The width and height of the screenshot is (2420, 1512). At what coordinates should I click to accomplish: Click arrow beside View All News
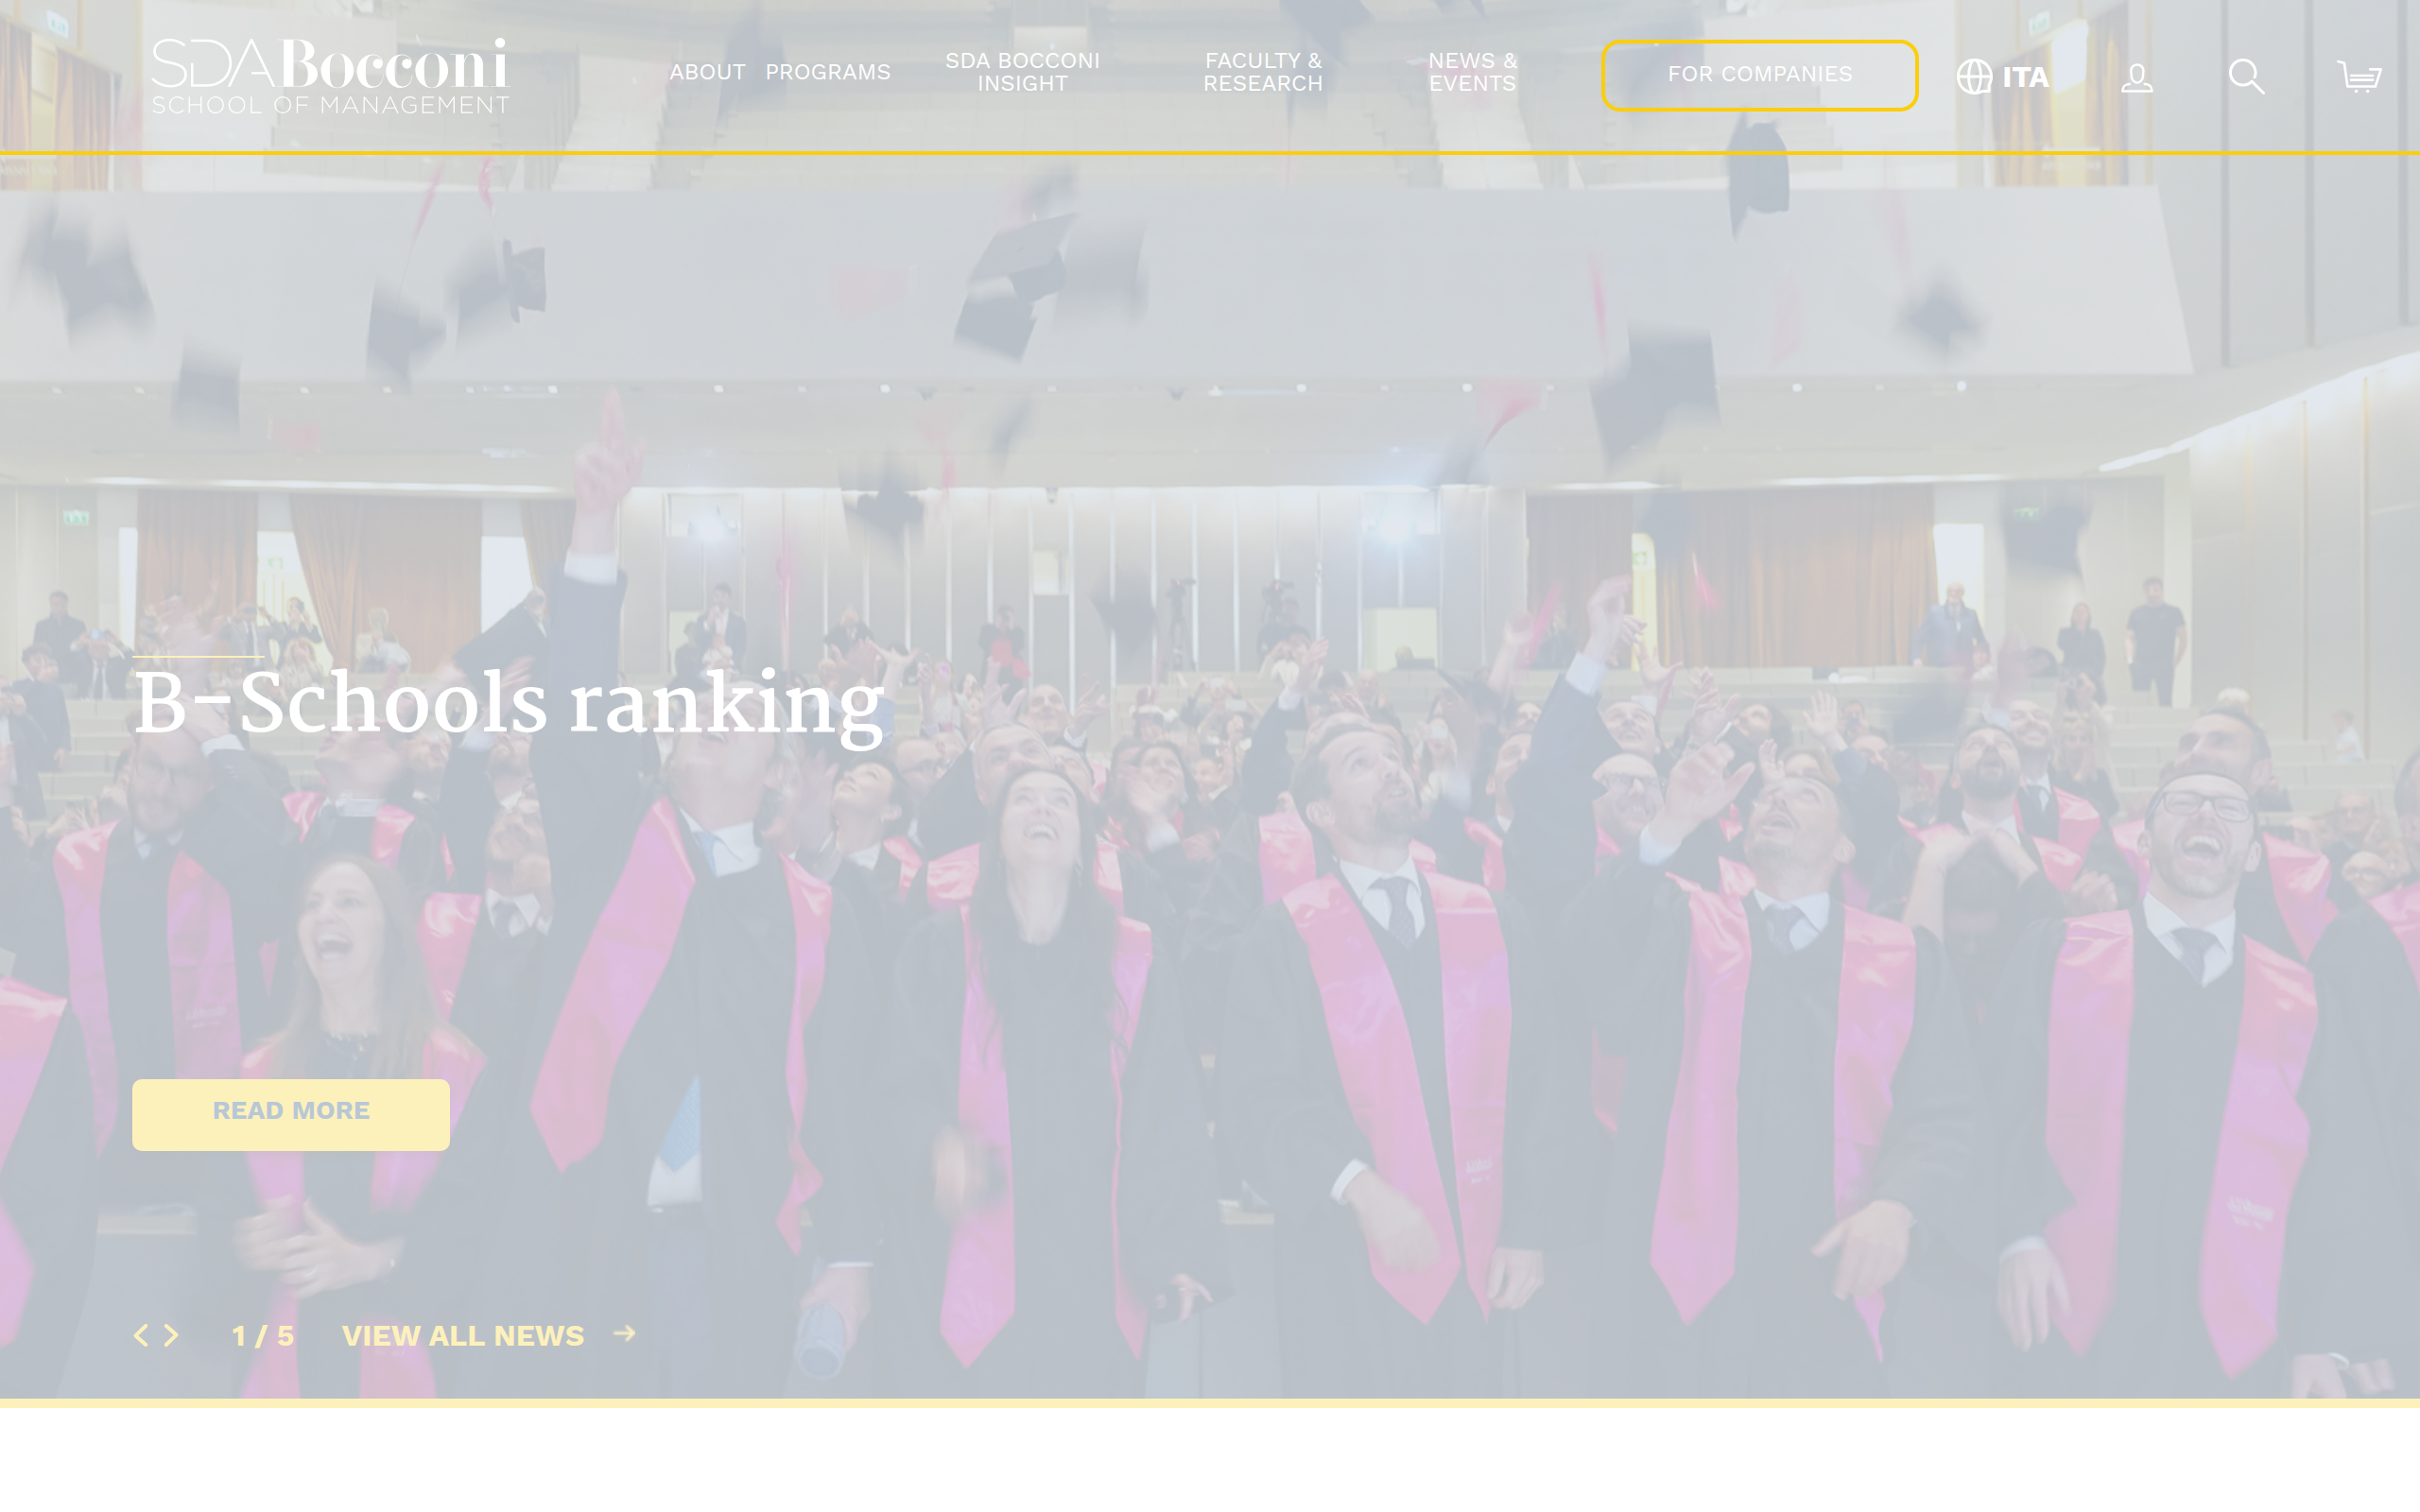[624, 1333]
